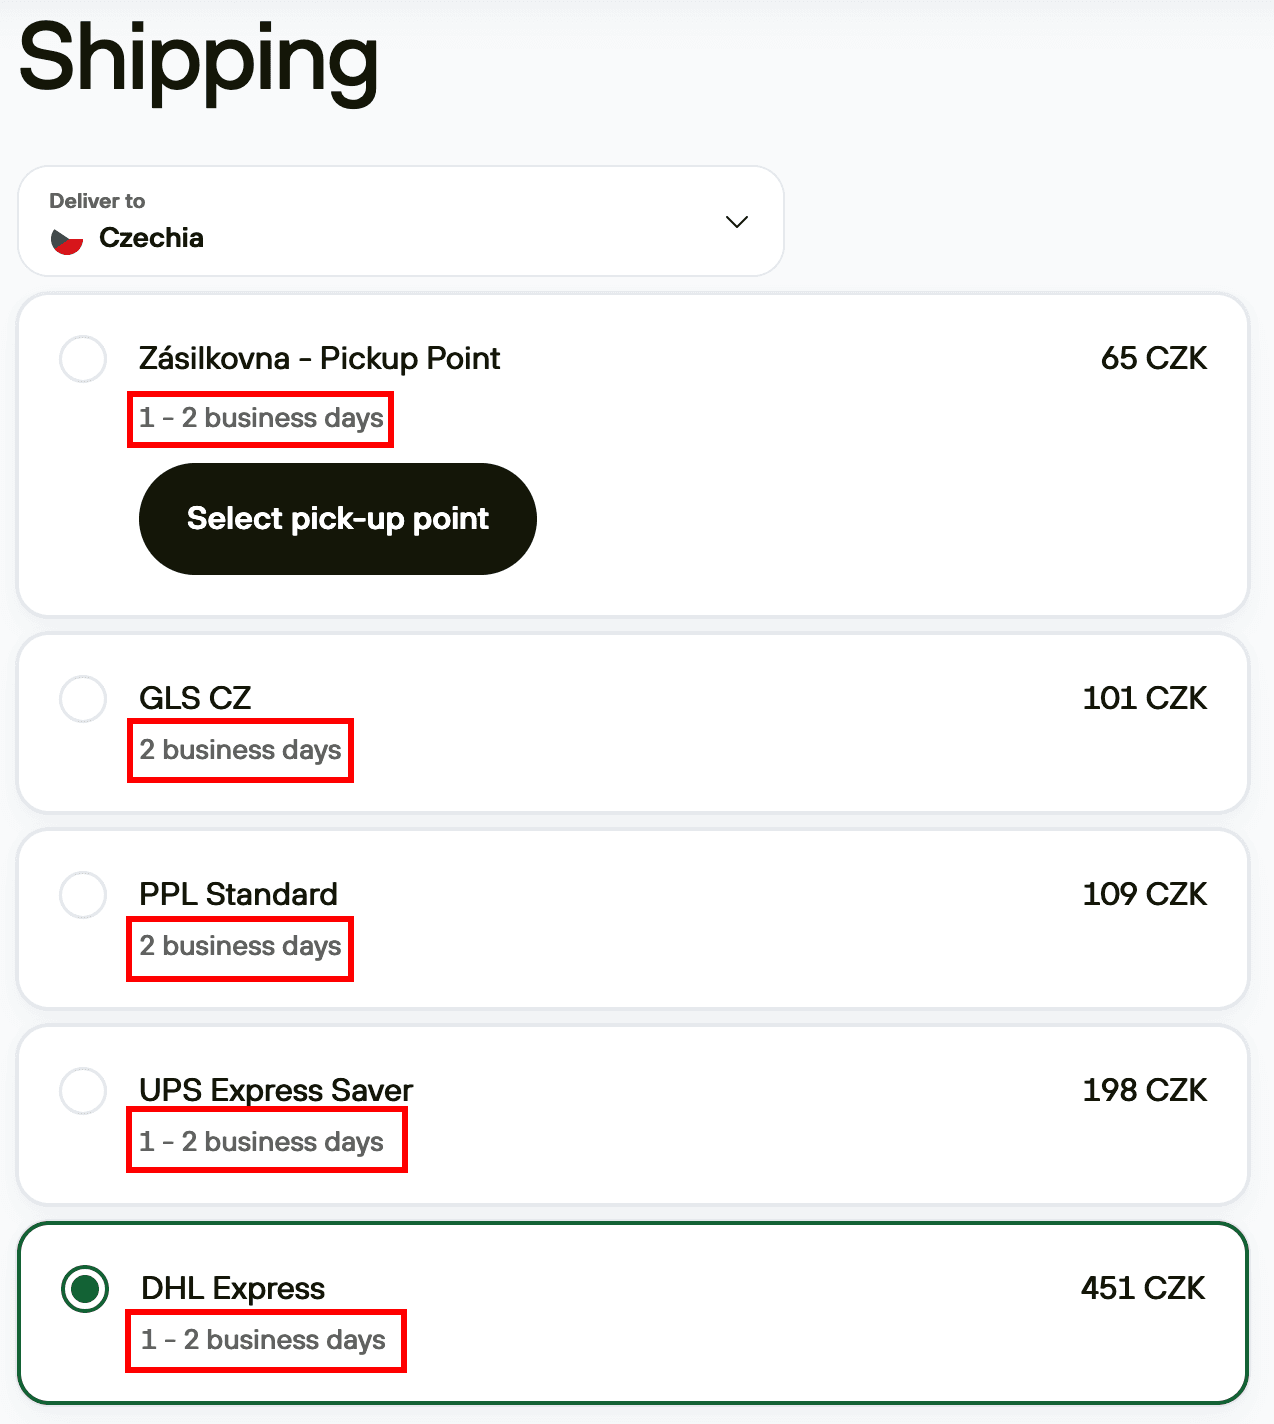
Task: Click the Czechia country name
Action: [x=150, y=238]
